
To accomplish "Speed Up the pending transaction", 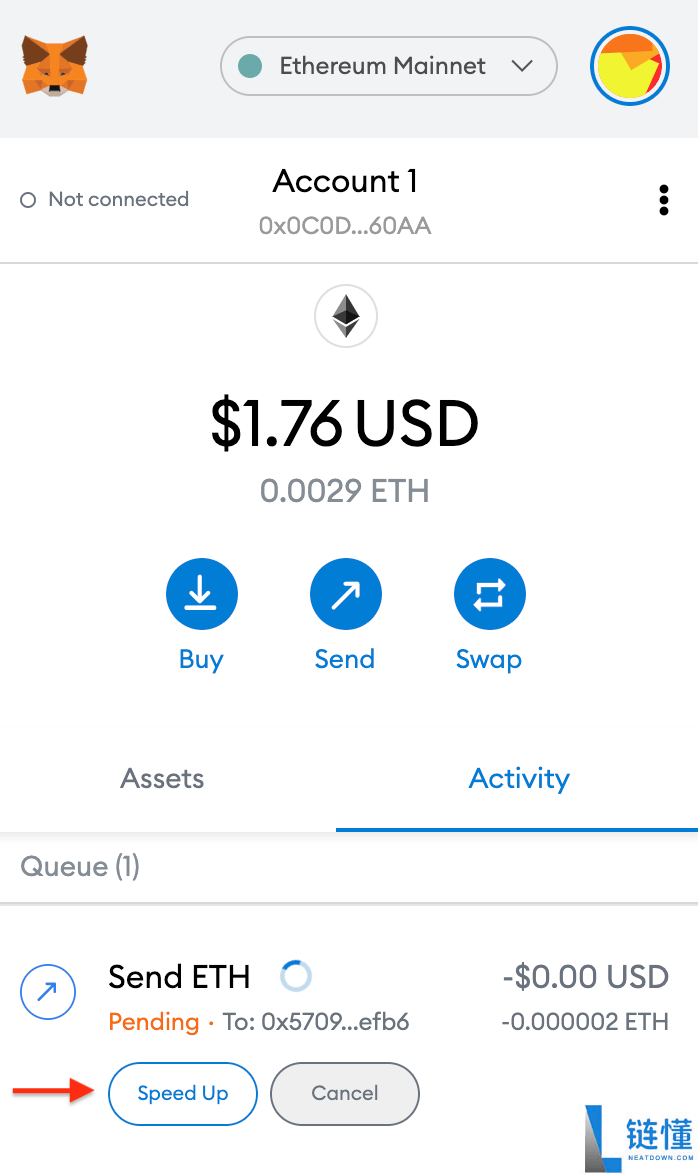I will click(183, 1093).
